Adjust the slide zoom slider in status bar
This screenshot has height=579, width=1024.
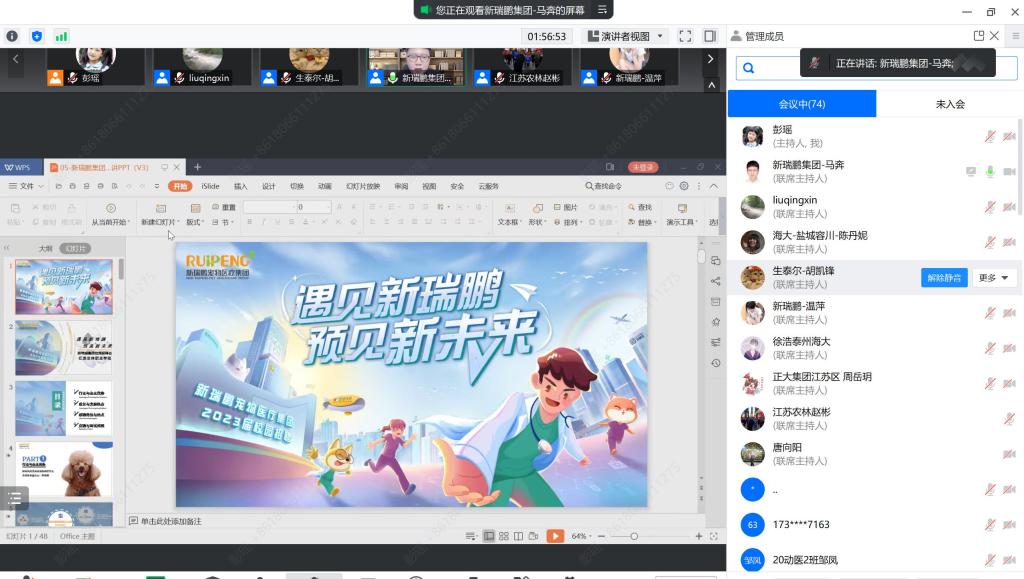click(x=634, y=536)
